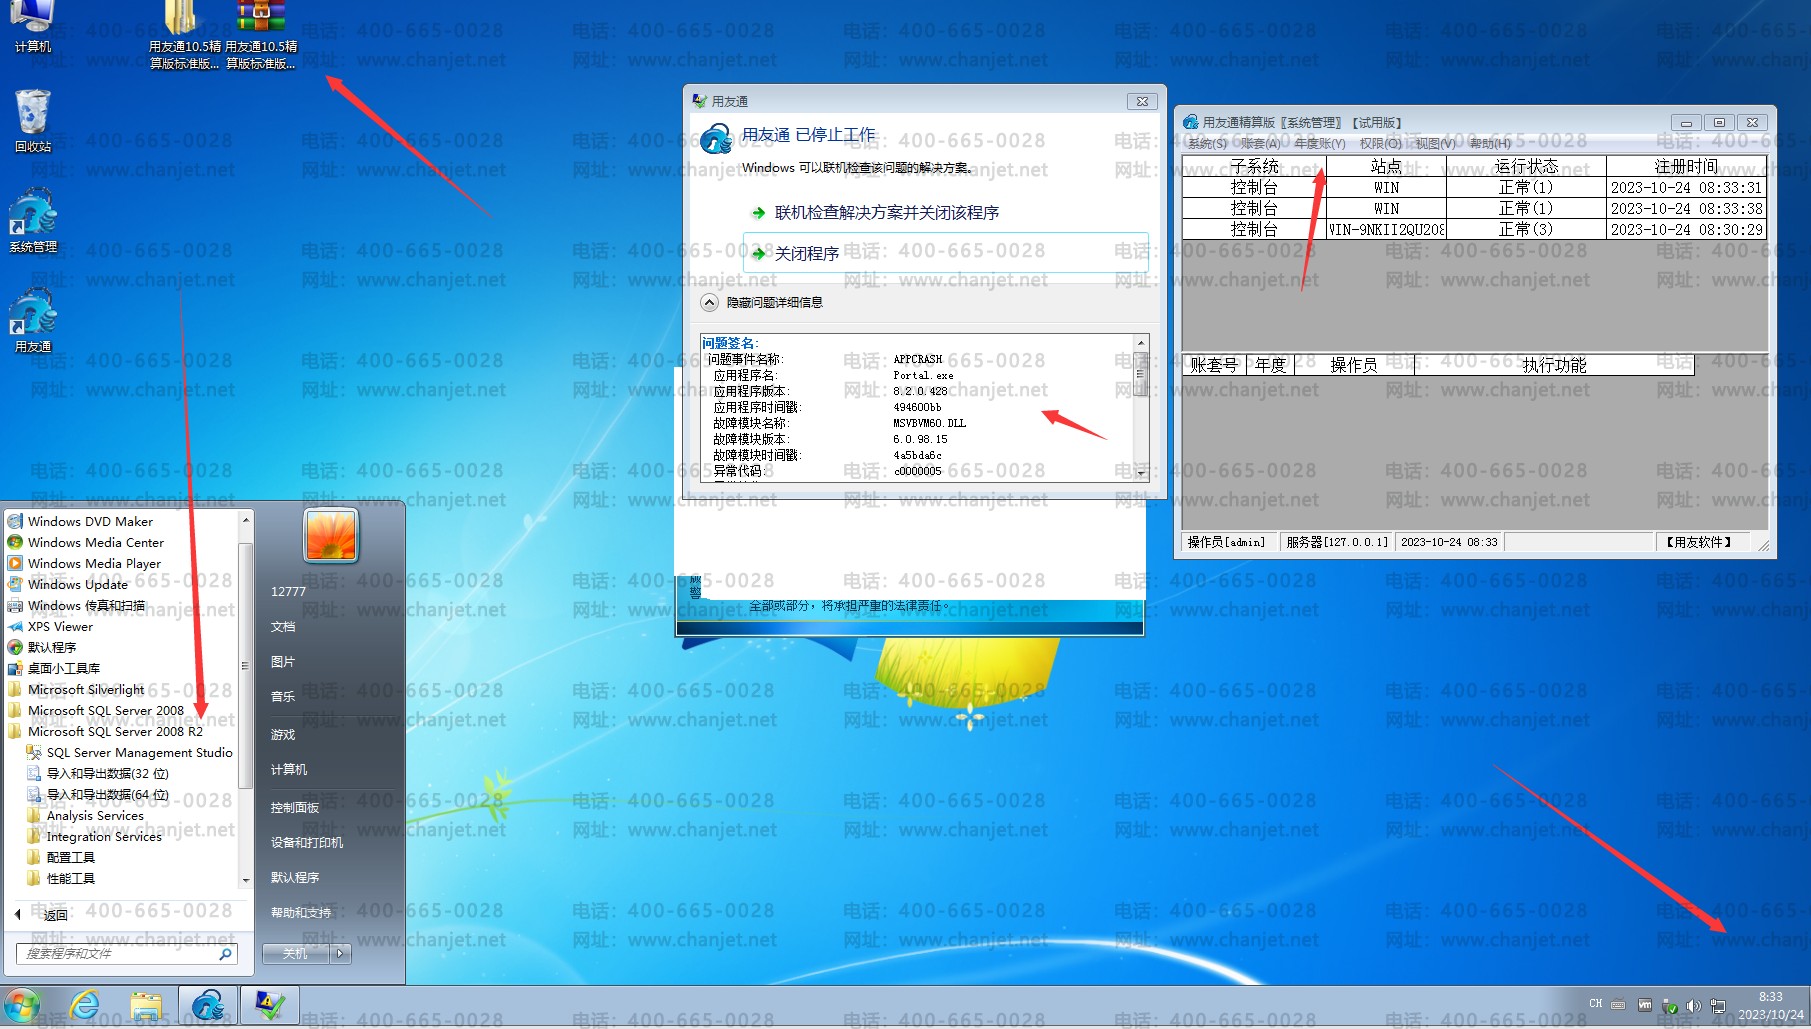
Task: Click 联机检查解决方案并关闭该程序
Action: [x=886, y=212]
